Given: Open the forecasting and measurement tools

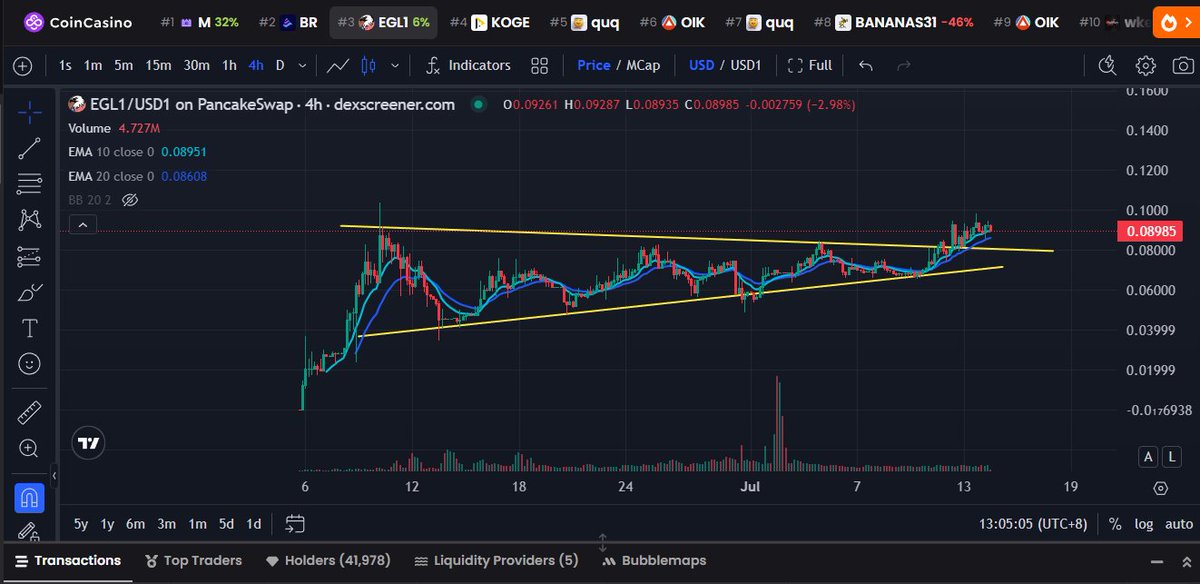Looking at the screenshot, I should [x=30, y=256].
